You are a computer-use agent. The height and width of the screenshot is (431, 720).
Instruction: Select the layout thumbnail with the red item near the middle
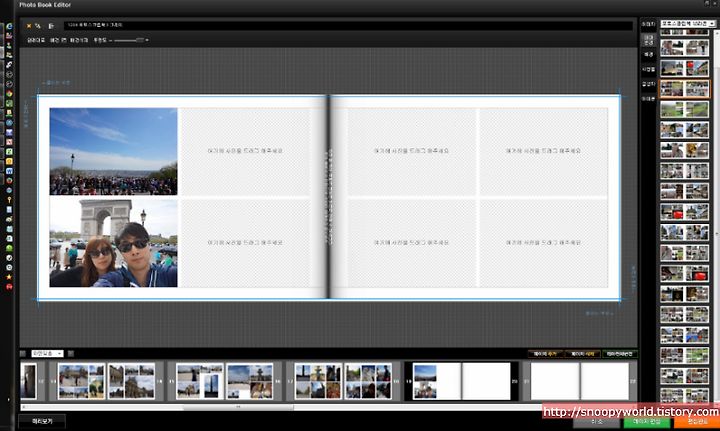point(684,212)
